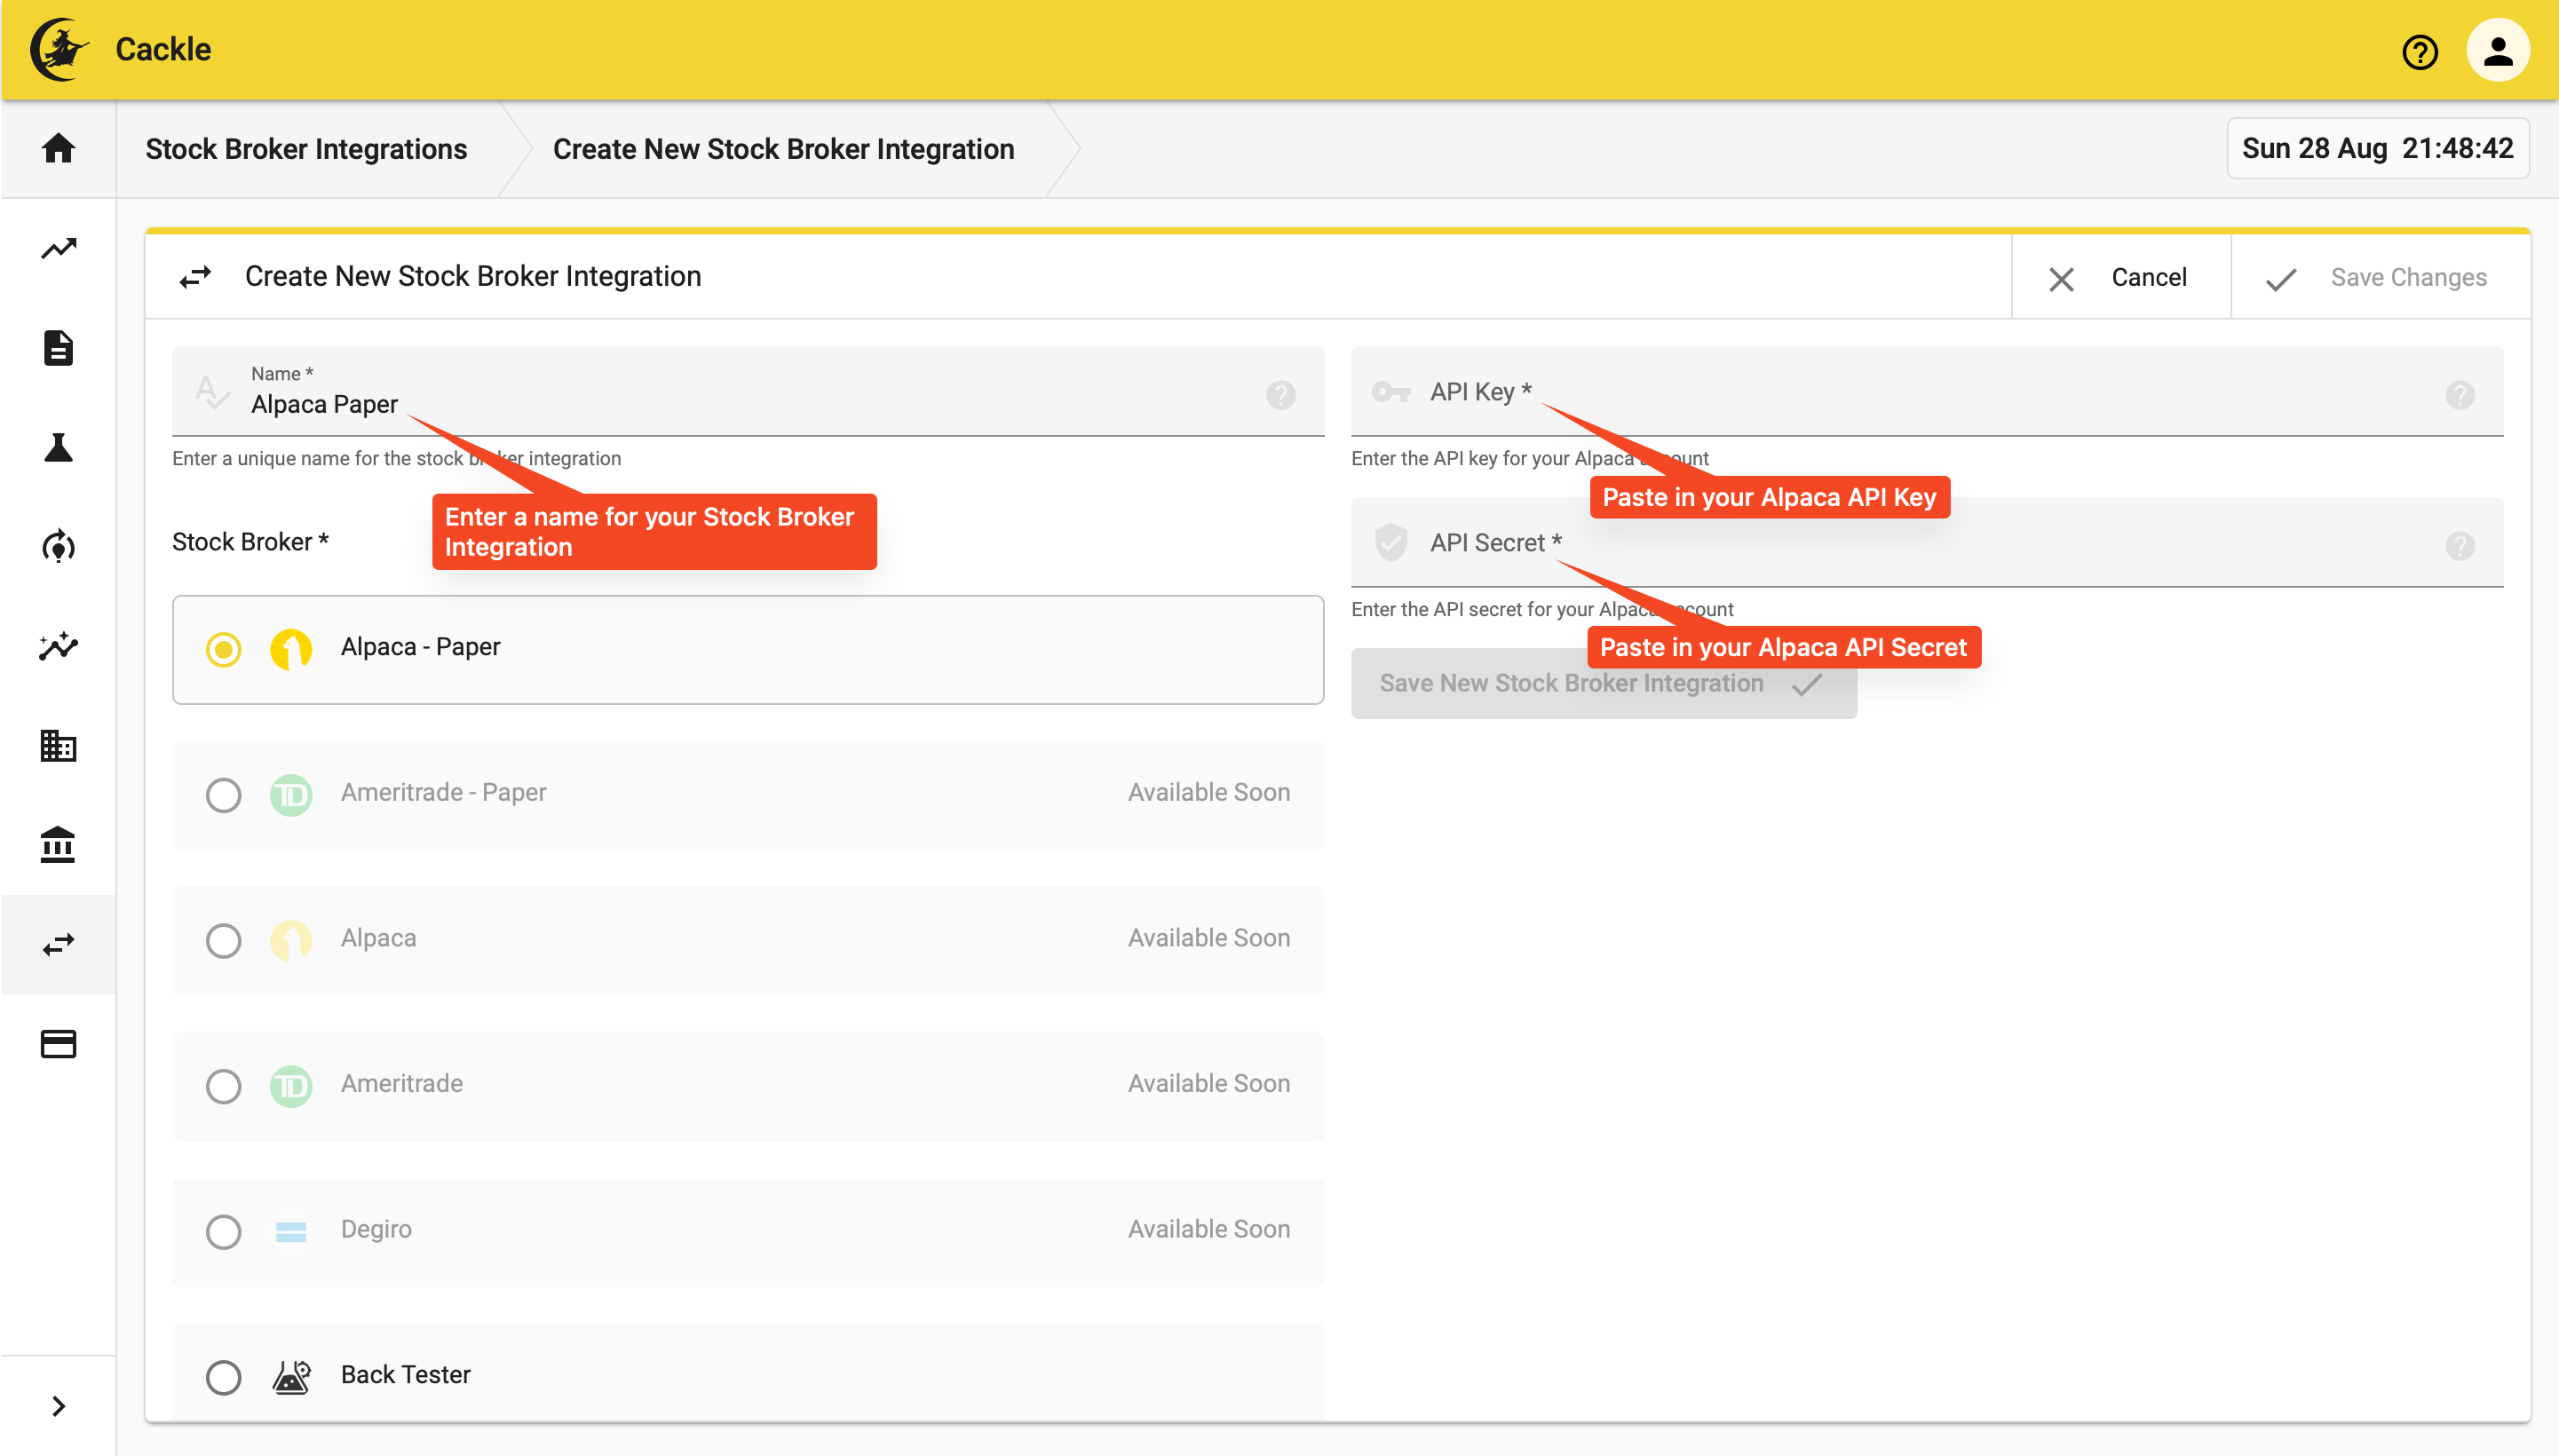Click the swap arrows icon in card header
This screenshot has height=1456, width=2559.
195,276
